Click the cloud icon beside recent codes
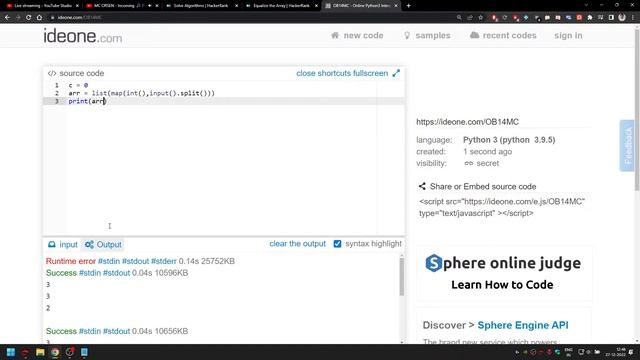Viewport: 640px width, 360px height. 474,35
